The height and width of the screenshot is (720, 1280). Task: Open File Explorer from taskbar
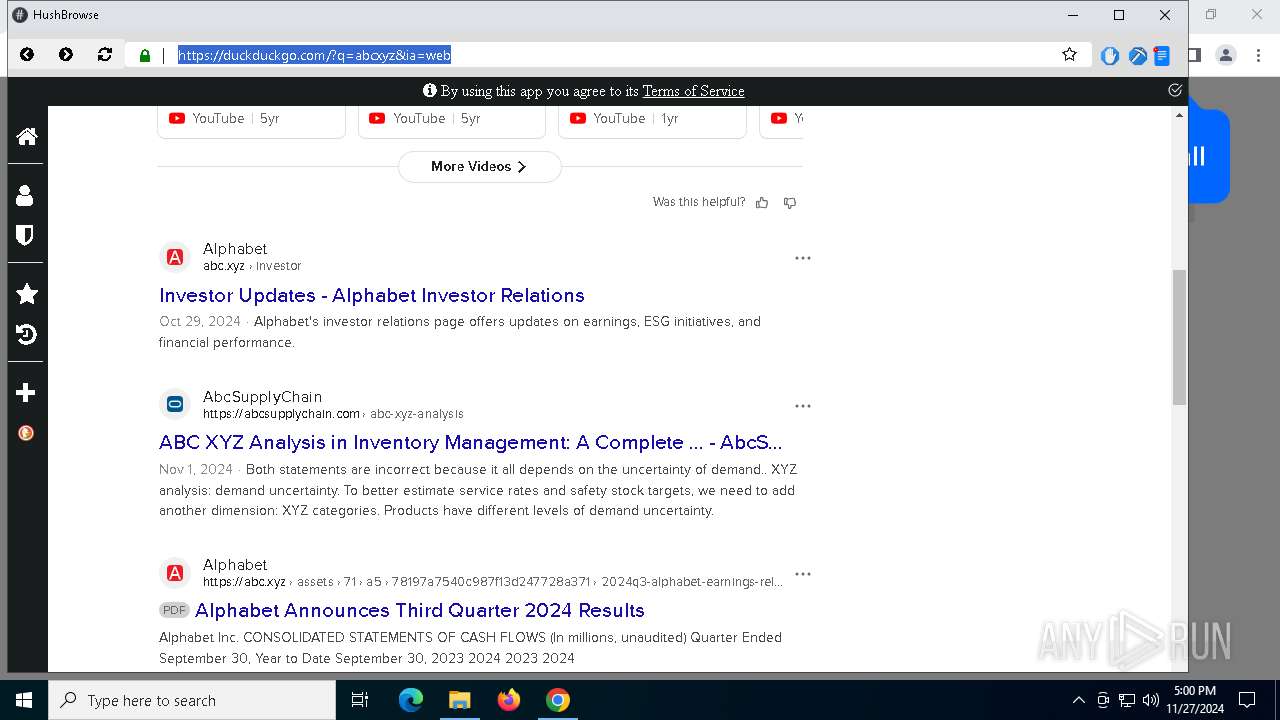[459, 700]
